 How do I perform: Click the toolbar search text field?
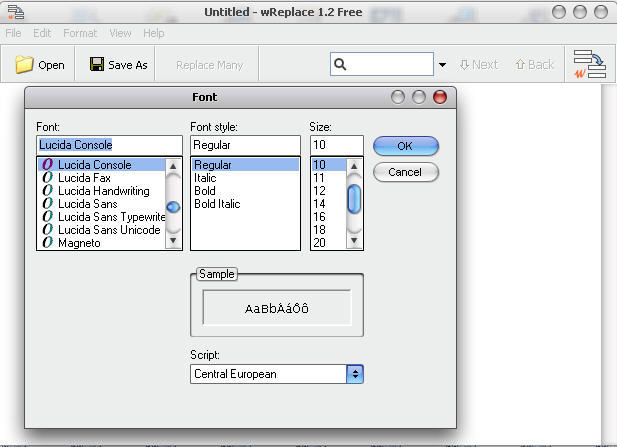[x=382, y=64]
